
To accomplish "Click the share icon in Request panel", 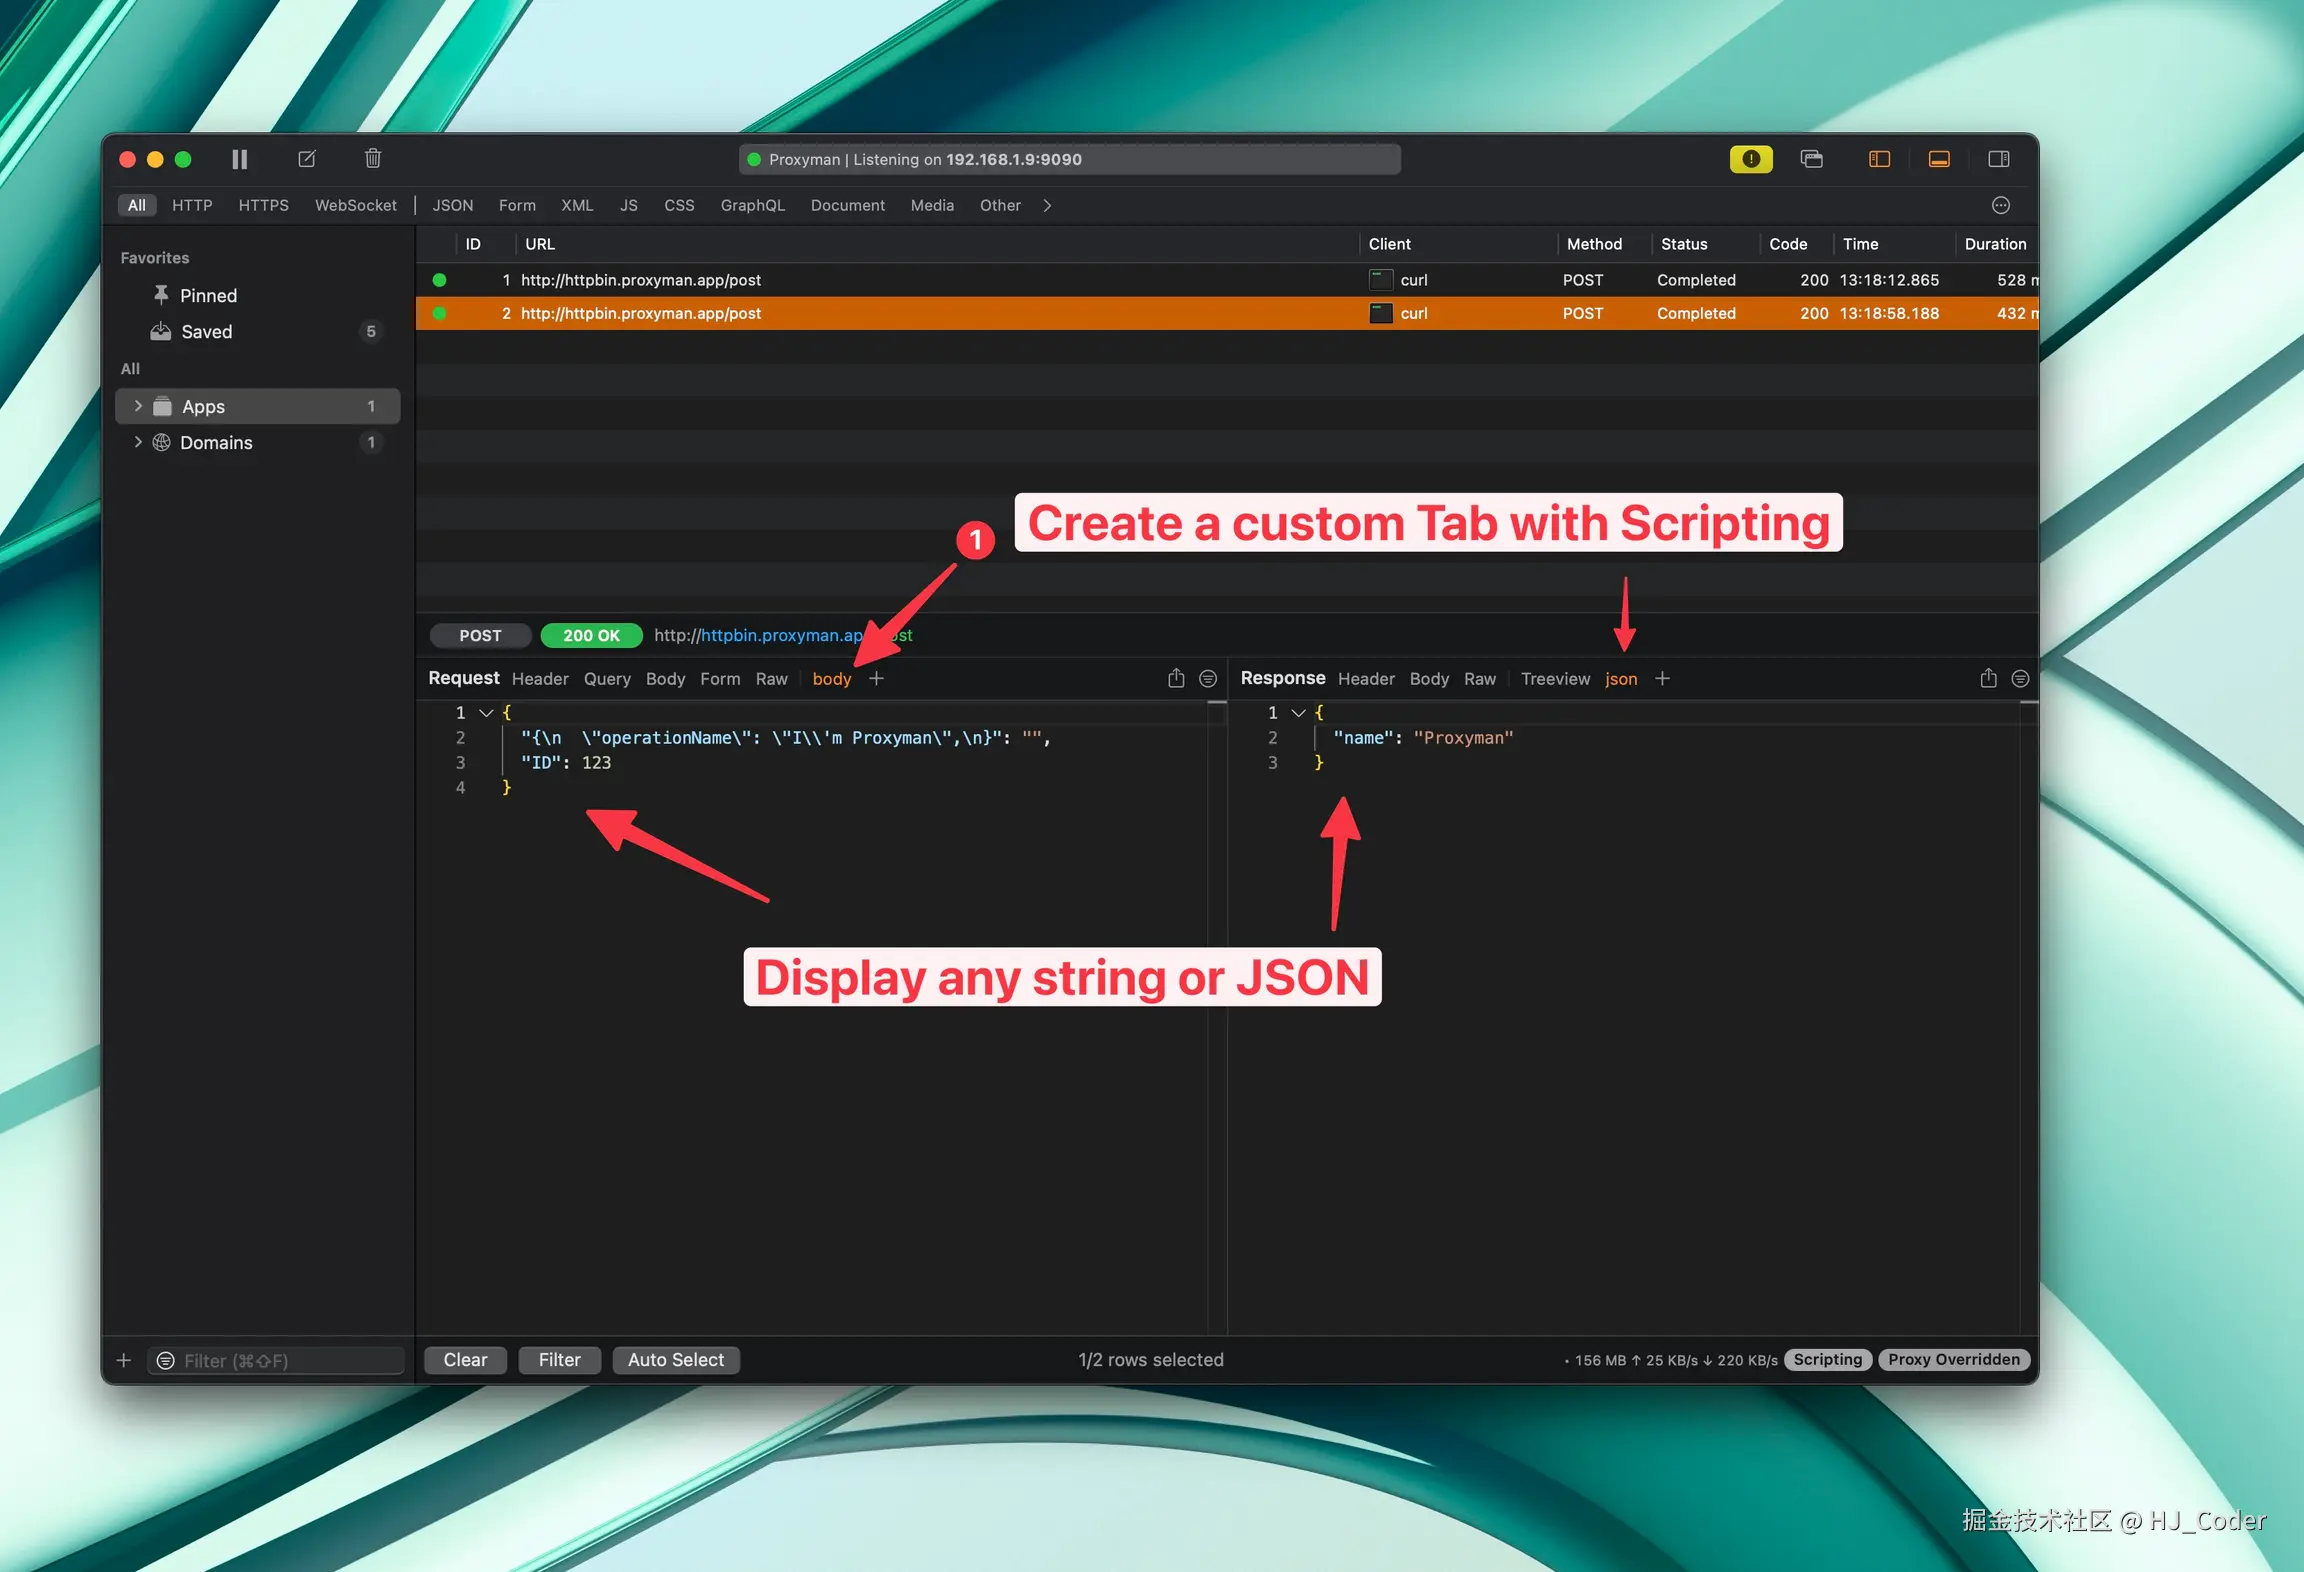I will (x=1176, y=679).
